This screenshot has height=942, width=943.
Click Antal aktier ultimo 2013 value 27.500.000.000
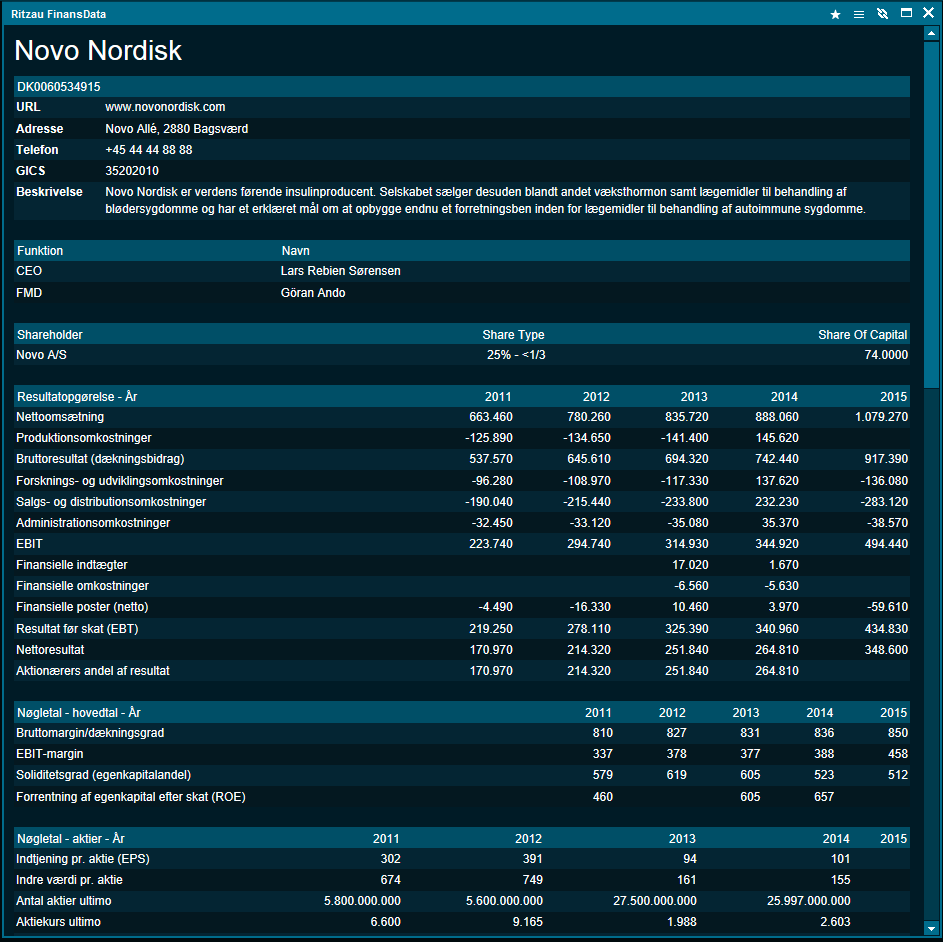pyautogui.click(x=655, y=901)
